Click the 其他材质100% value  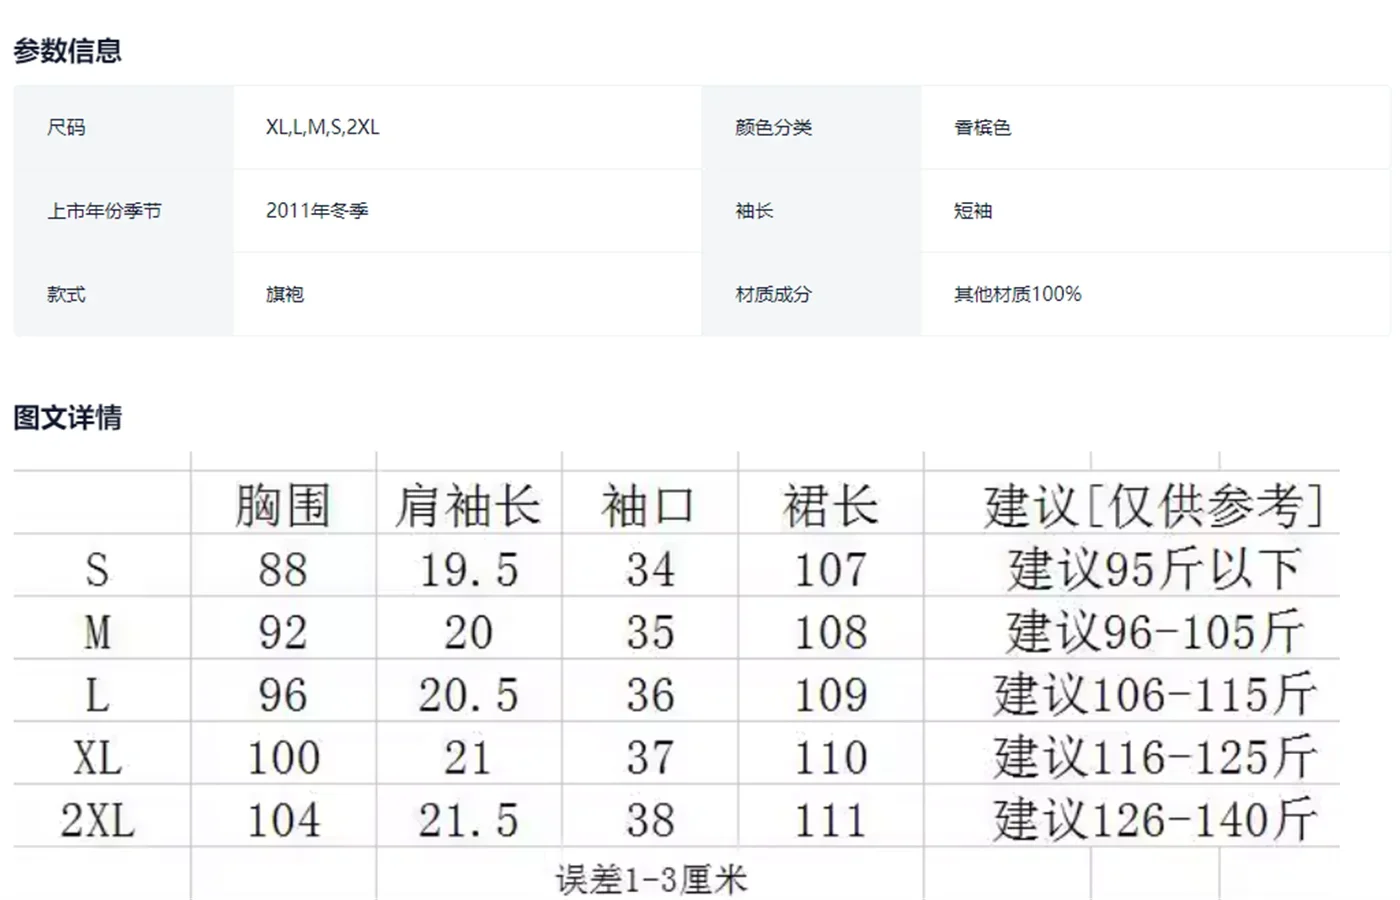pyautogui.click(x=1018, y=294)
